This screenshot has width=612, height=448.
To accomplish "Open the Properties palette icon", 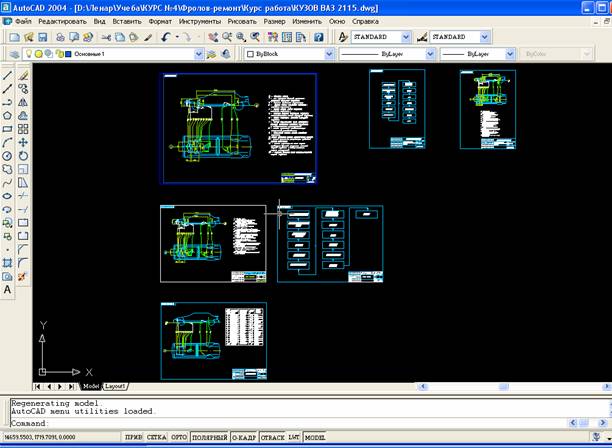I will [x=273, y=37].
